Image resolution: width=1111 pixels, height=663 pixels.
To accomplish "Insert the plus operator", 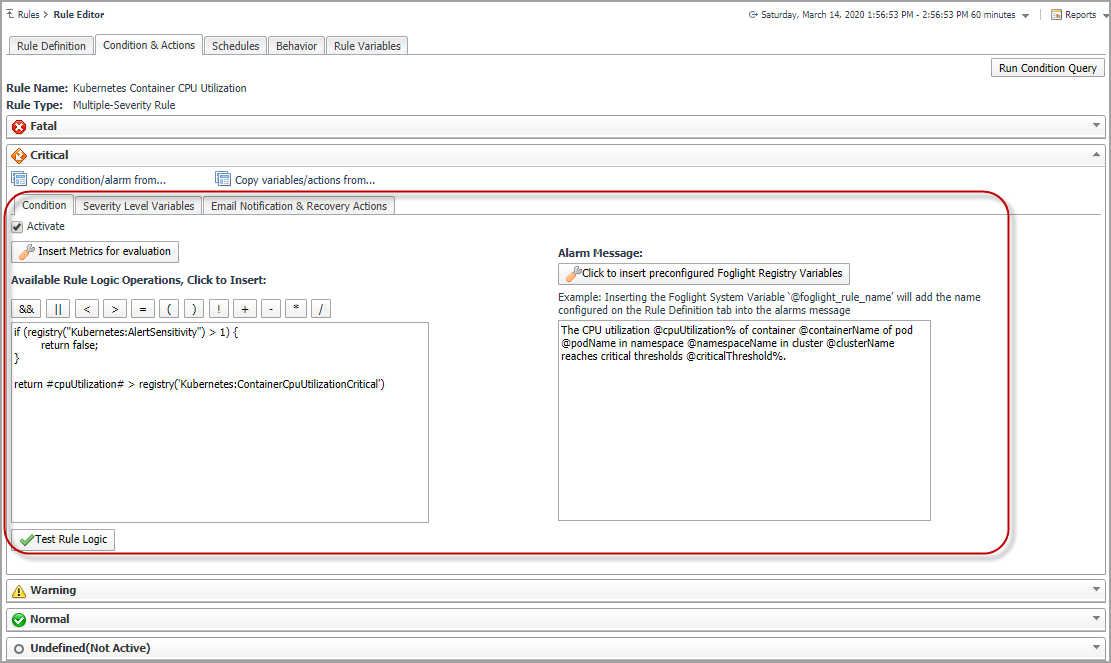I will tap(244, 309).
